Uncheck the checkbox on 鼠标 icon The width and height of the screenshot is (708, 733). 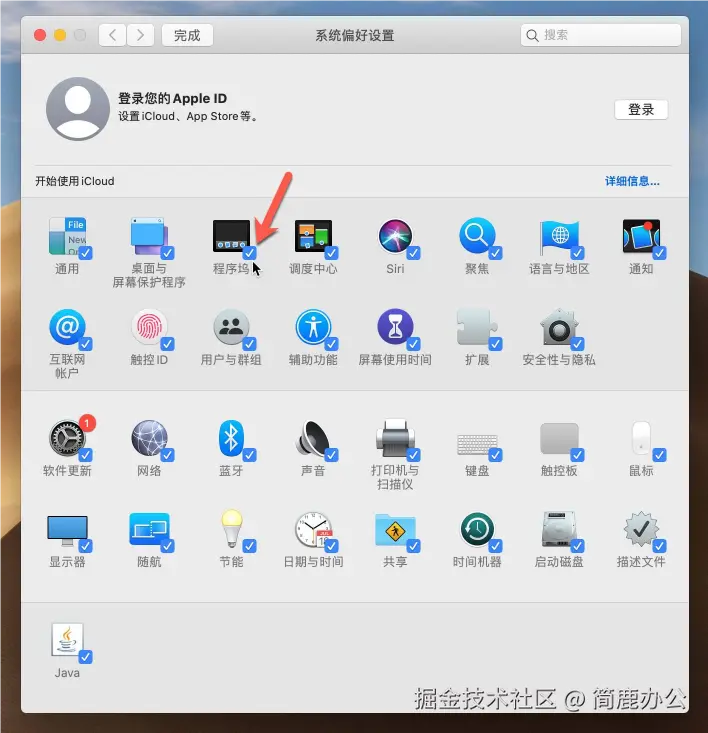tap(659, 454)
